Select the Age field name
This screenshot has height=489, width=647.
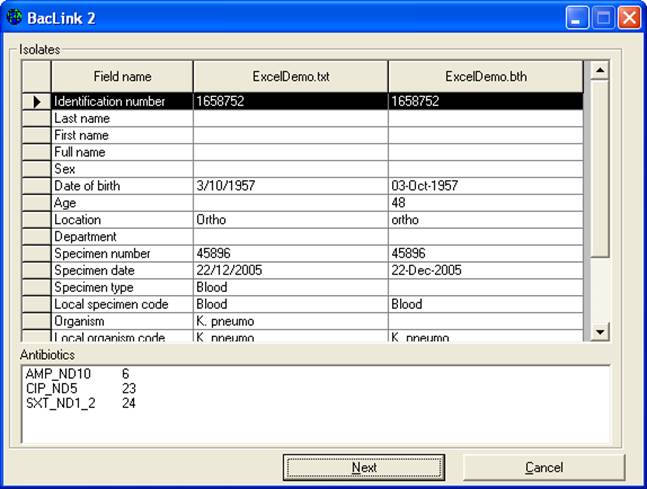(x=122, y=203)
